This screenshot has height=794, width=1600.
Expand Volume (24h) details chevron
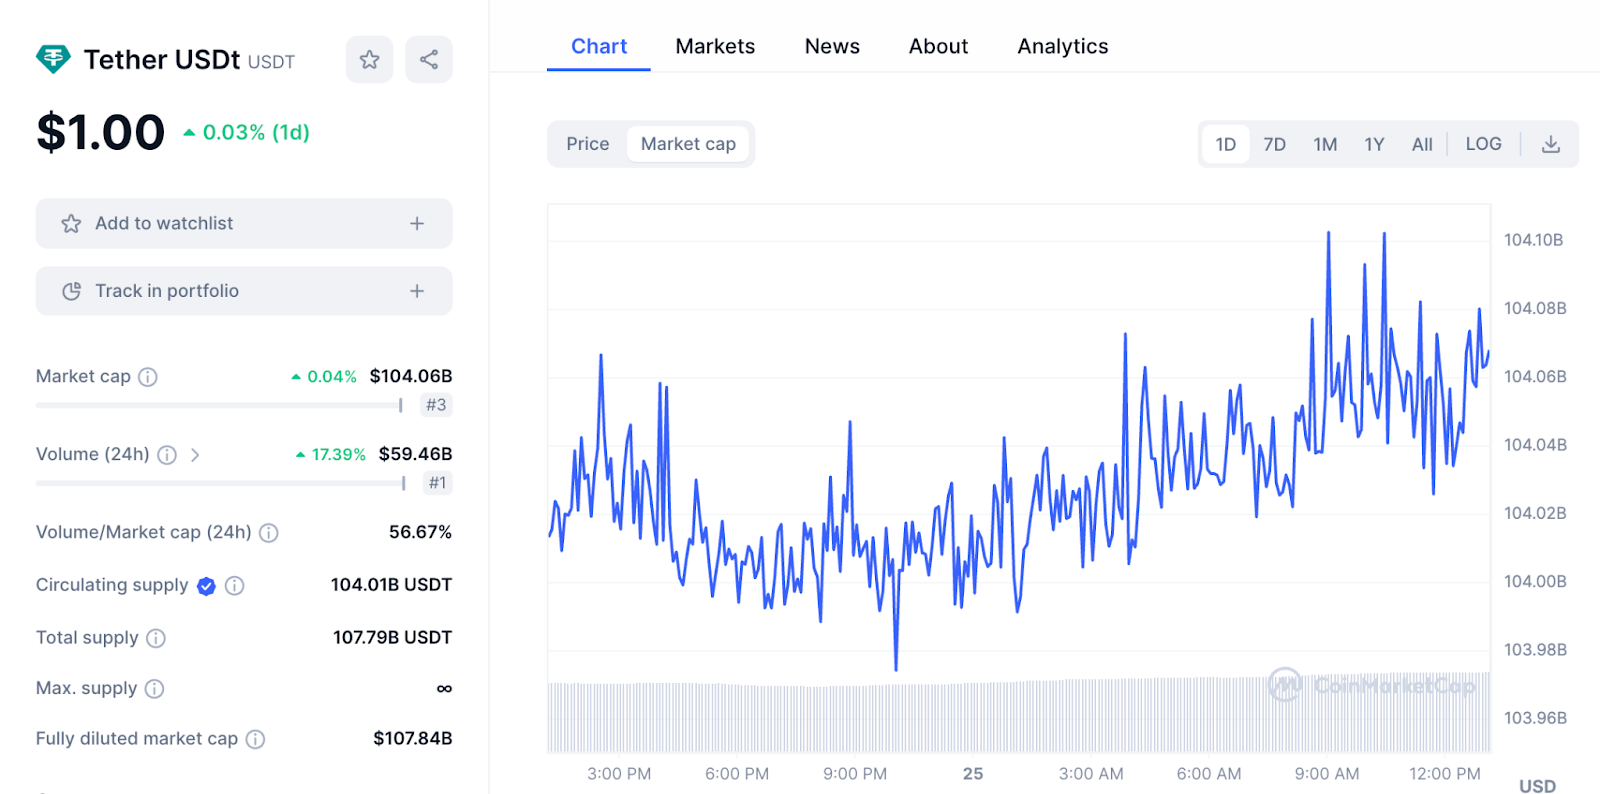[195, 455]
